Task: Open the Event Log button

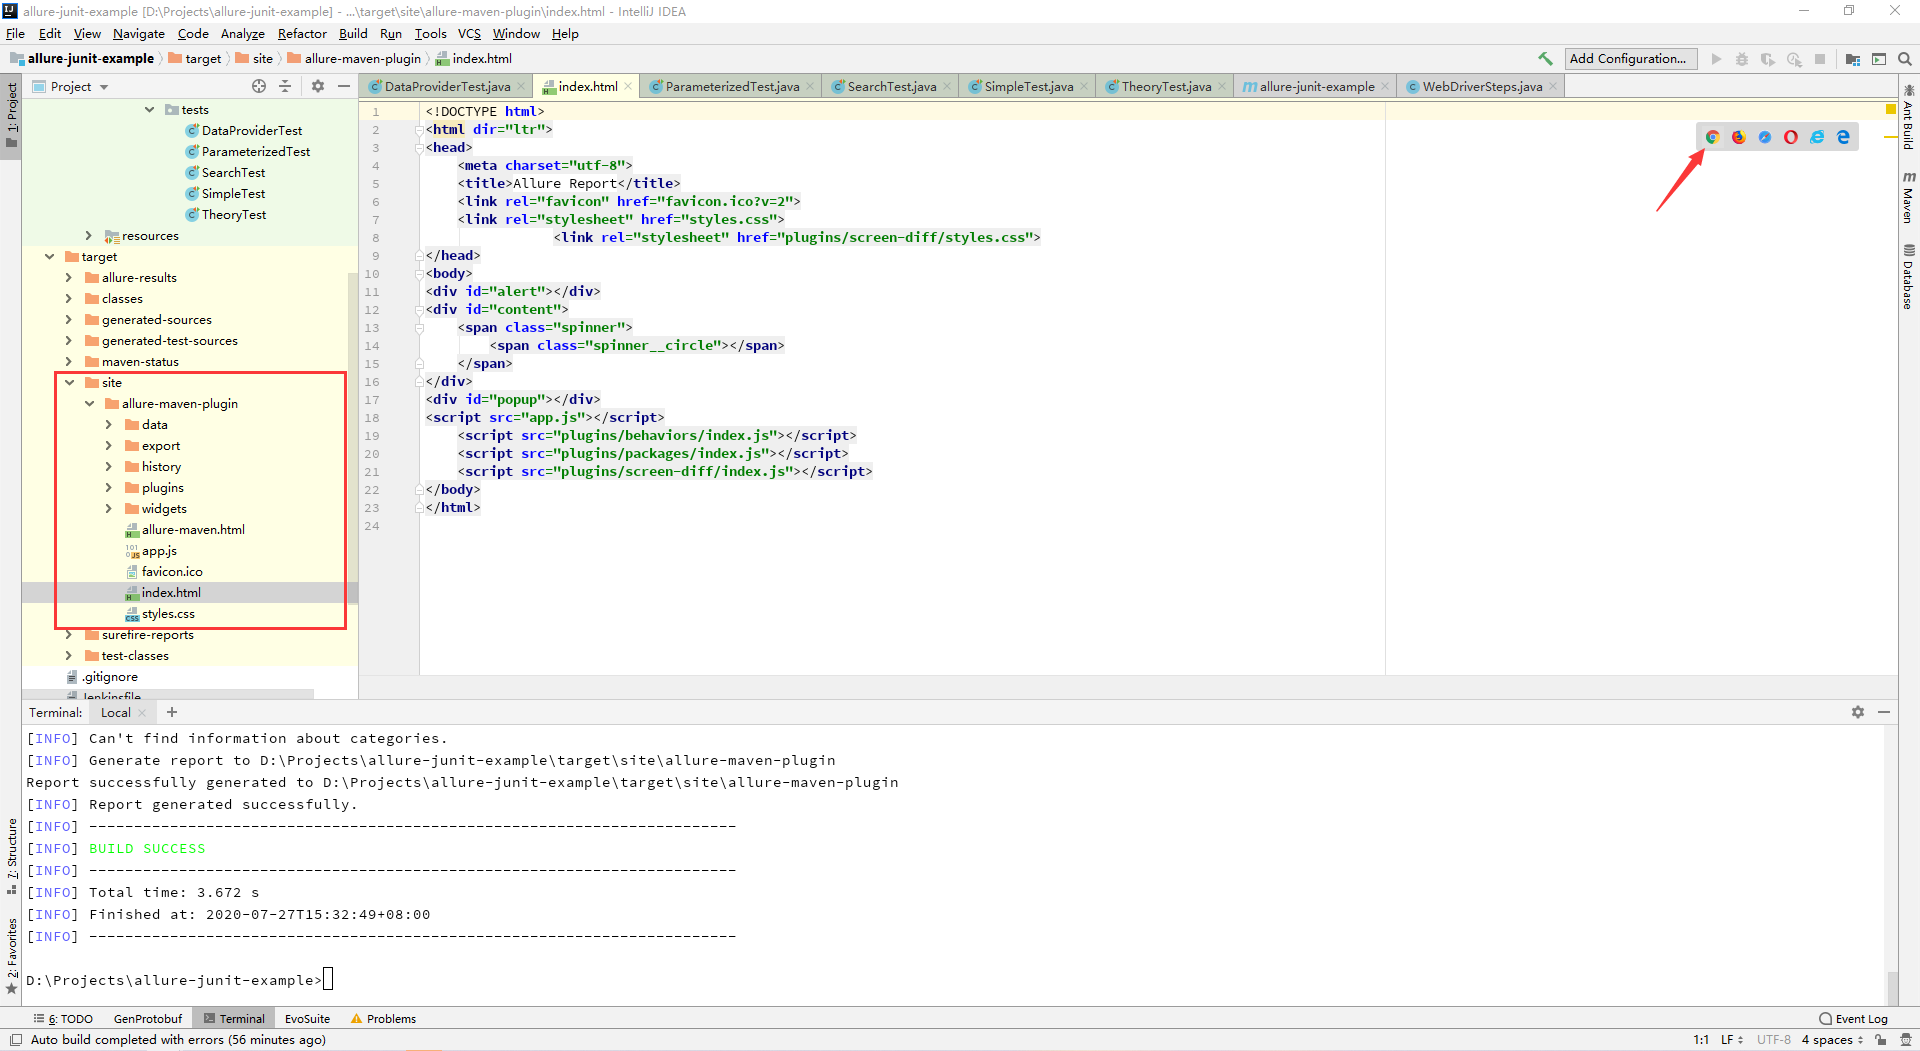Action: click(x=1854, y=1019)
